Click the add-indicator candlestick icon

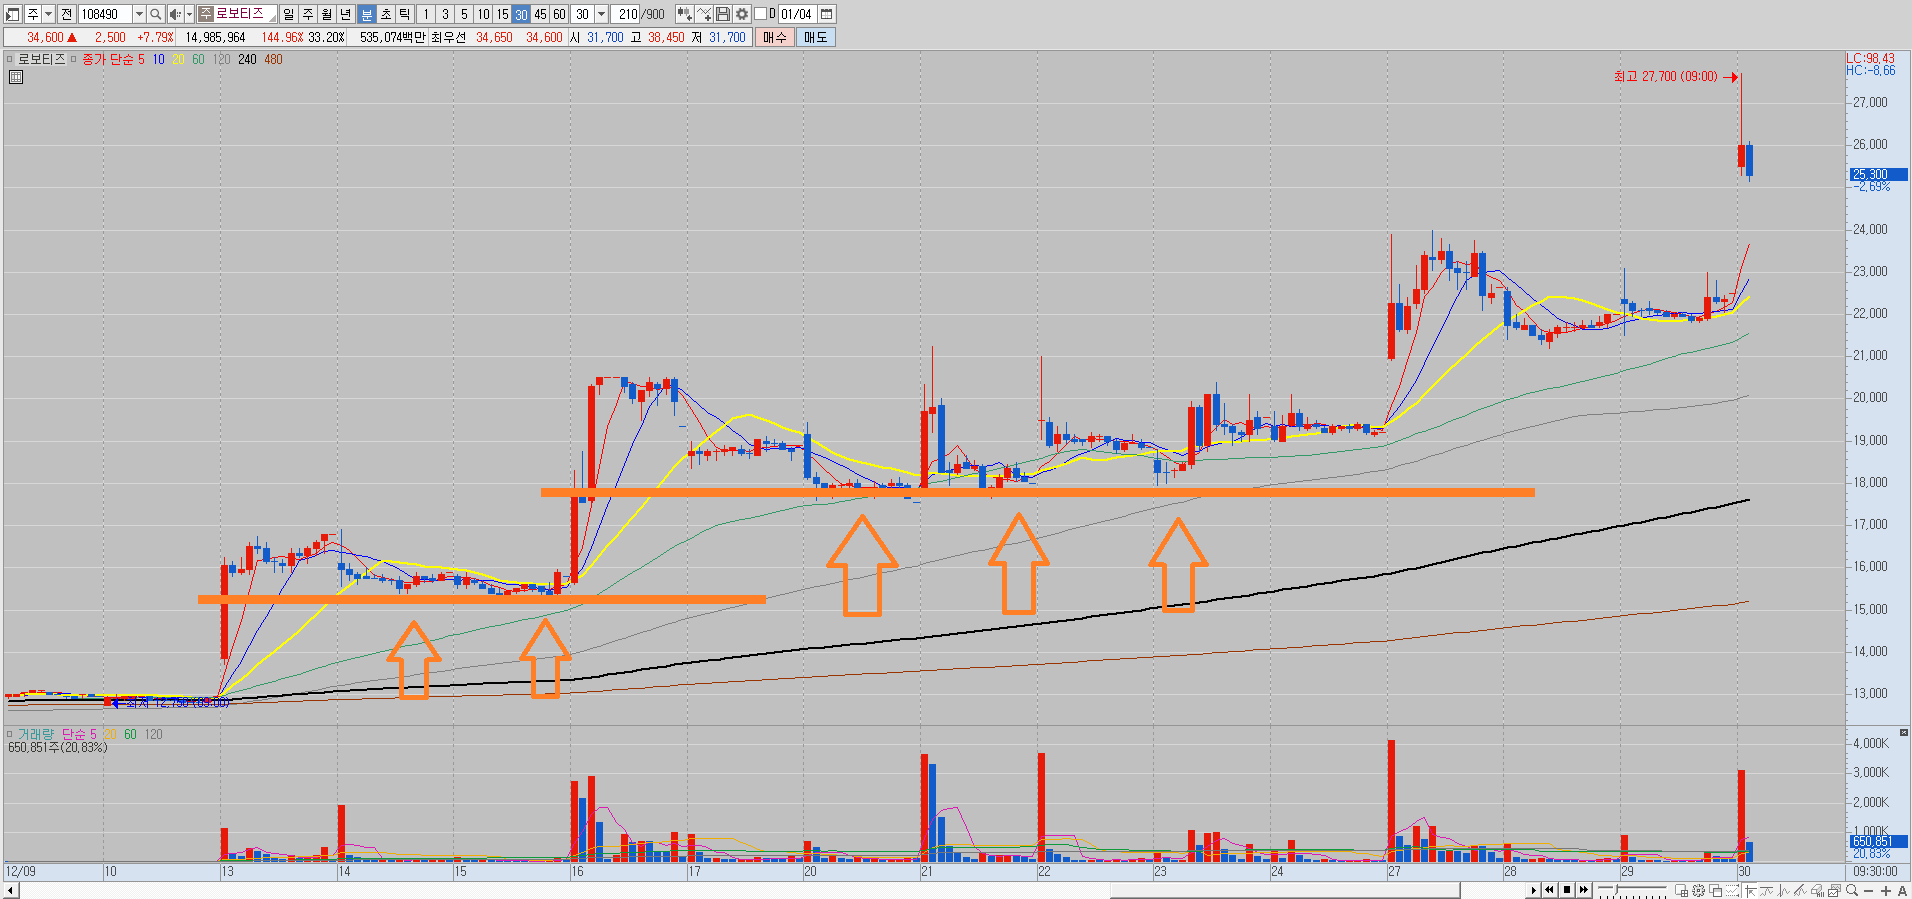[684, 14]
